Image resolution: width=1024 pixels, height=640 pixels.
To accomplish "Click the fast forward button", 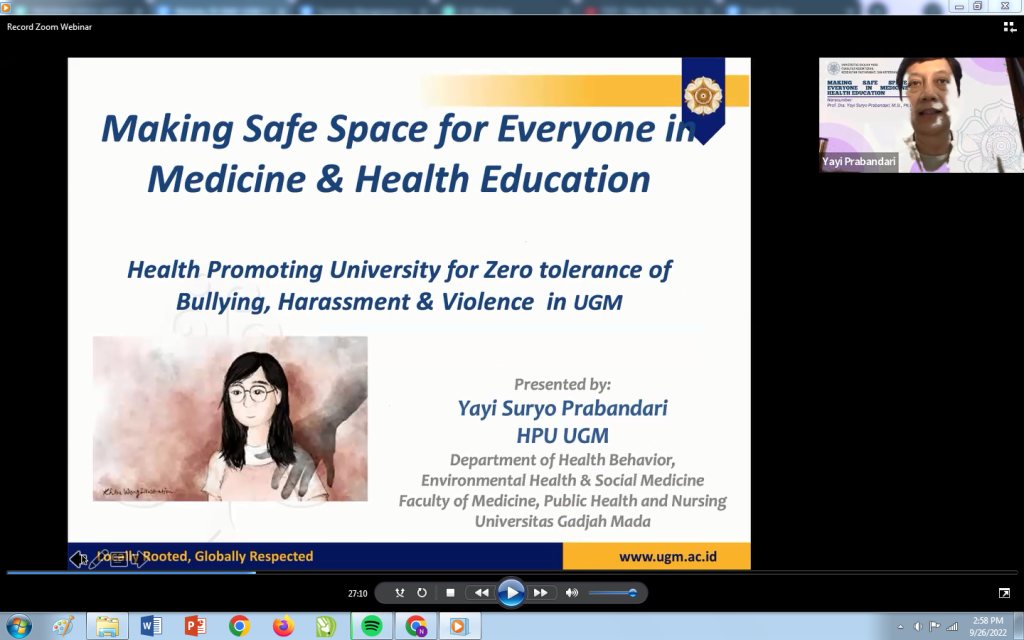I will point(541,593).
